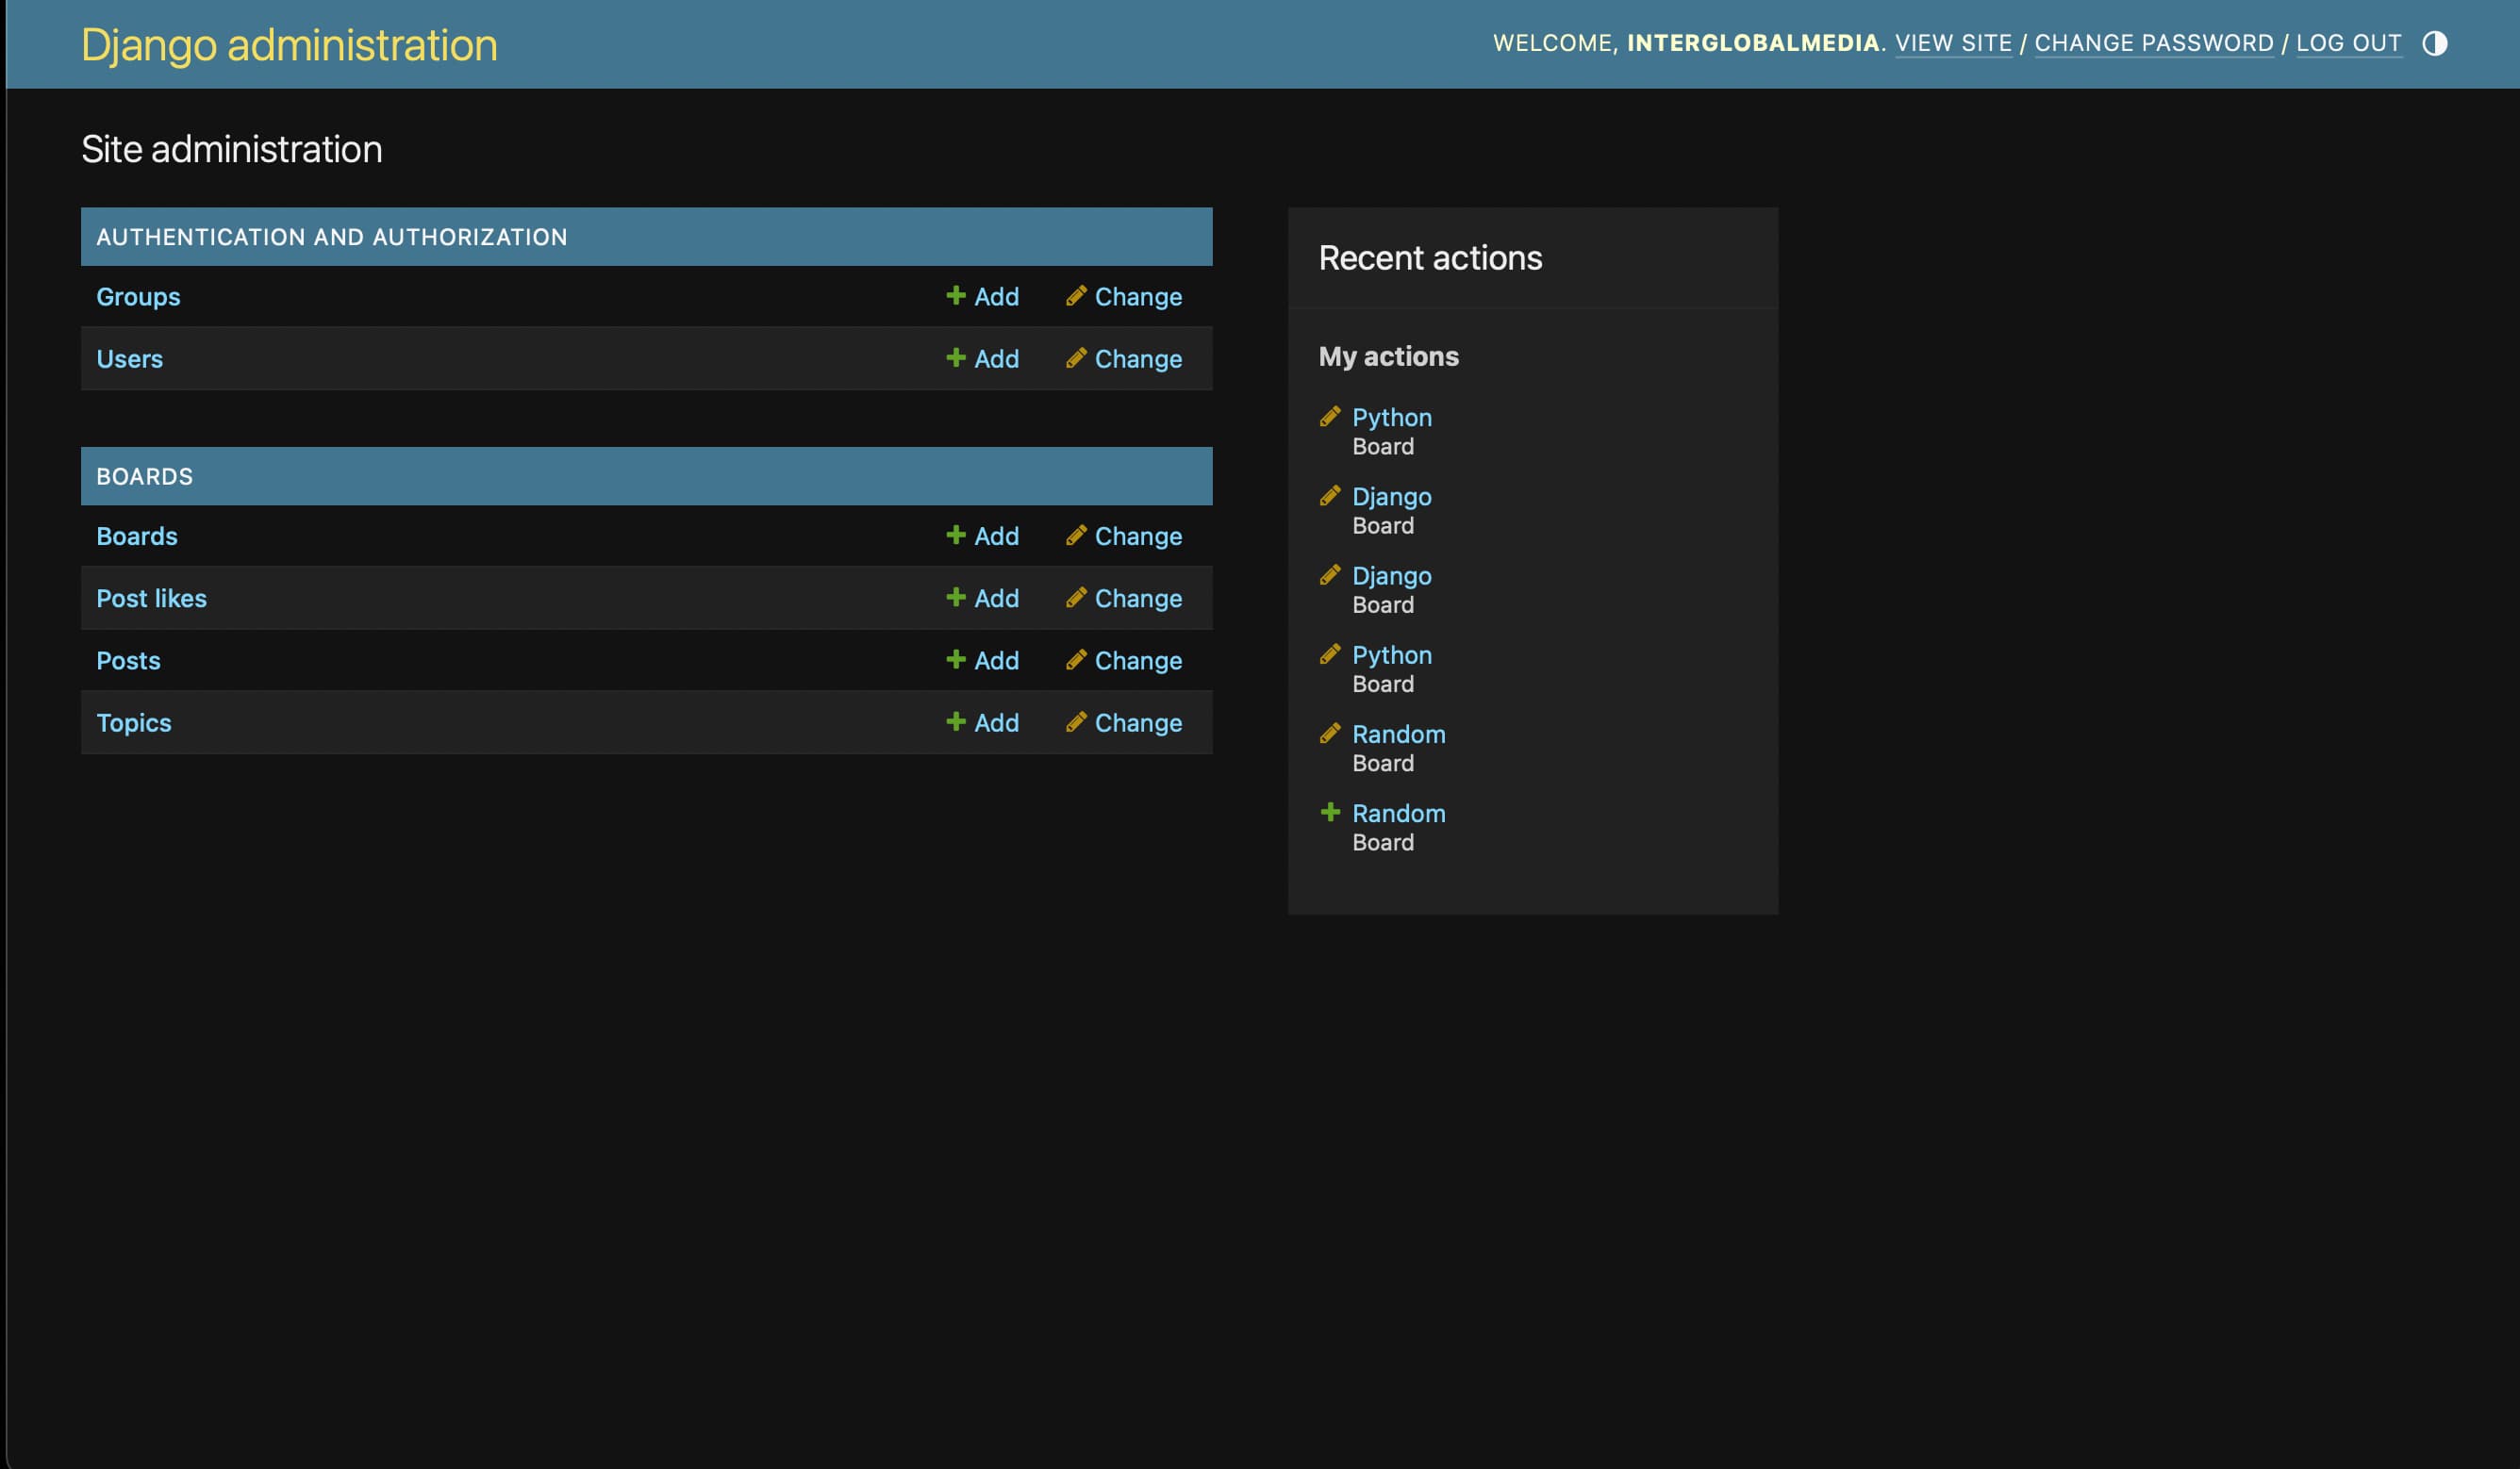This screenshot has height=1469, width=2520.
Task: Click the pencil icon beside second Python action
Action: pos(1329,653)
